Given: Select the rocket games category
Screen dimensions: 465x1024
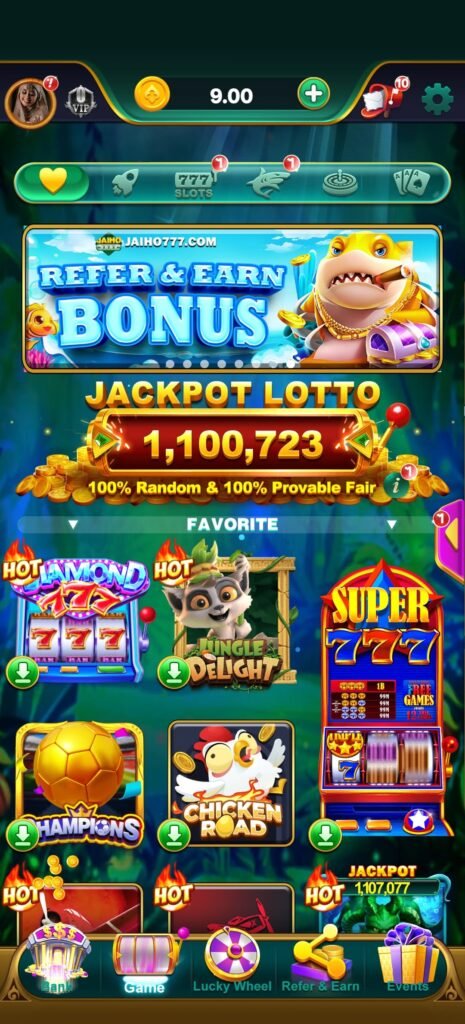Looking at the screenshot, I should 123,182.
